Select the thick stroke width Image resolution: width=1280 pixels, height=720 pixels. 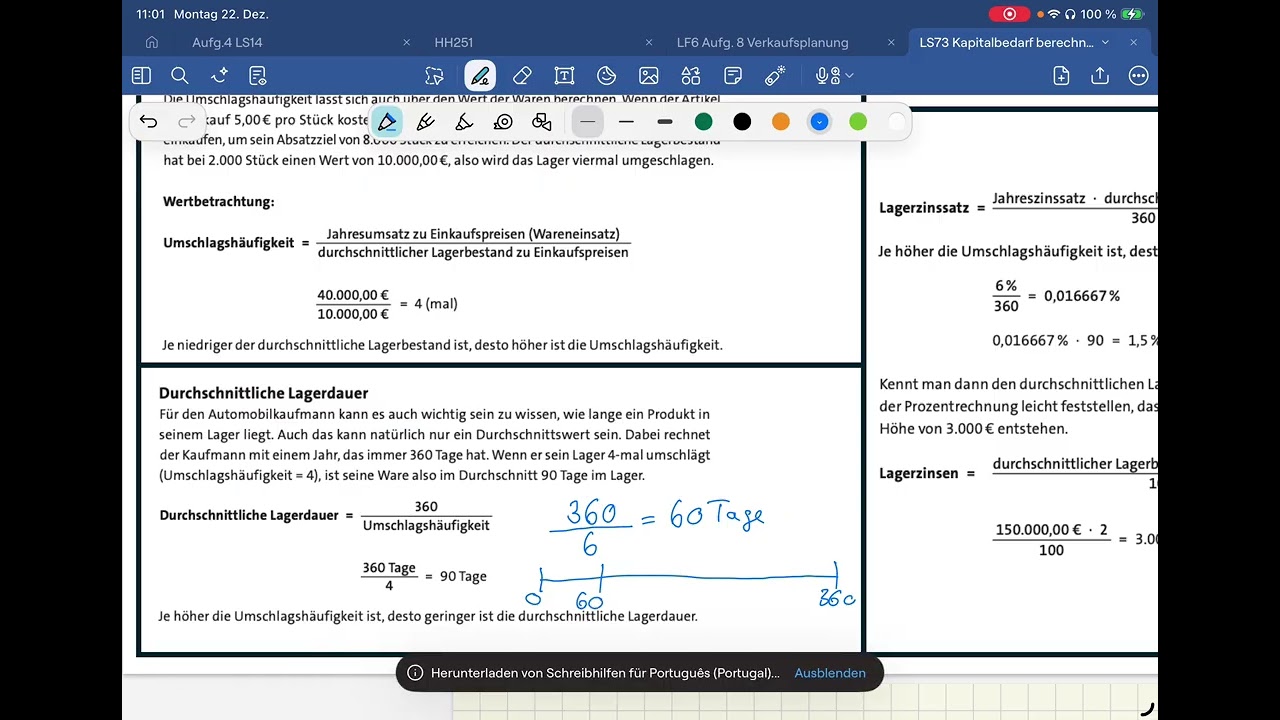tap(665, 122)
